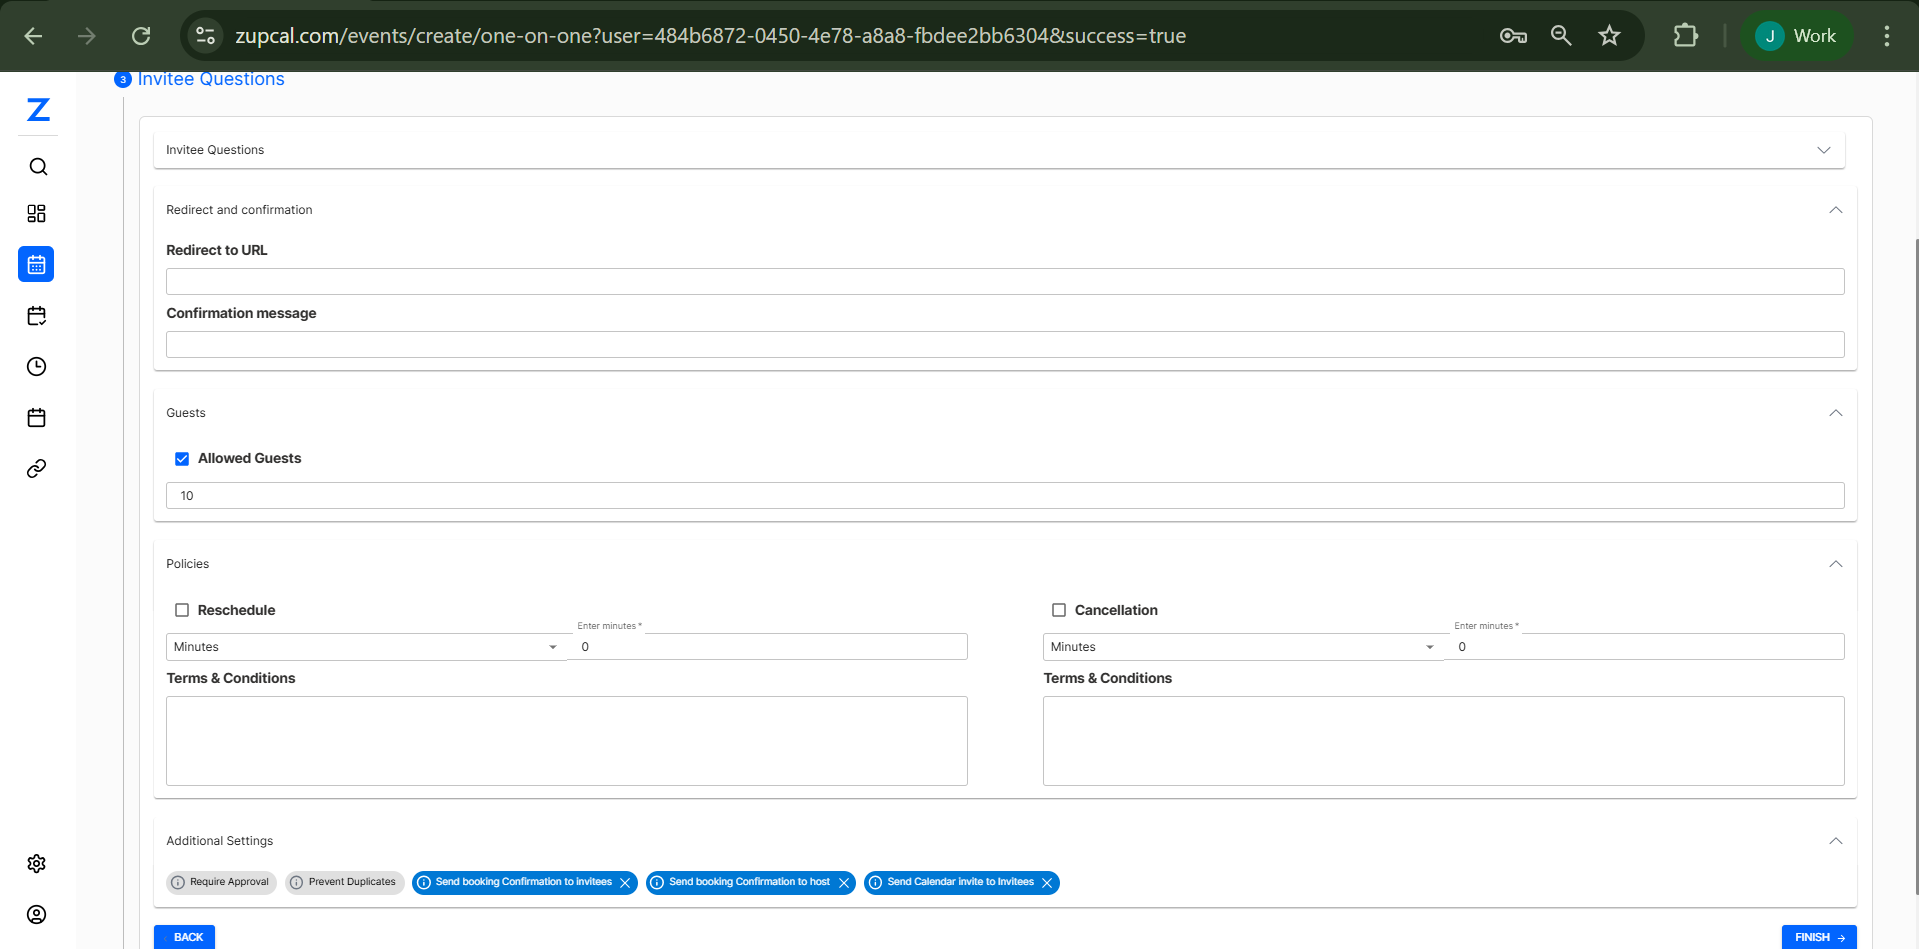Open the Reschedule Minutes unit dropdown
The width and height of the screenshot is (1919, 949).
click(365, 647)
